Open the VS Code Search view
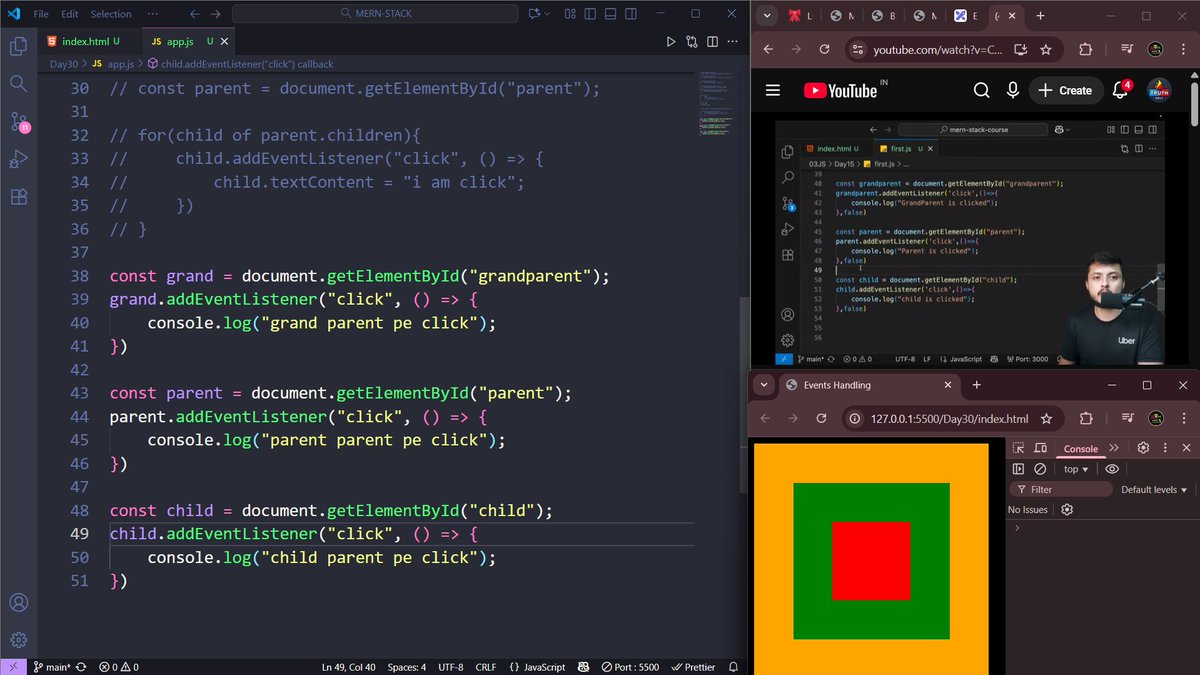The height and width of the screenshot is (675, 1200). click(18, 84)
